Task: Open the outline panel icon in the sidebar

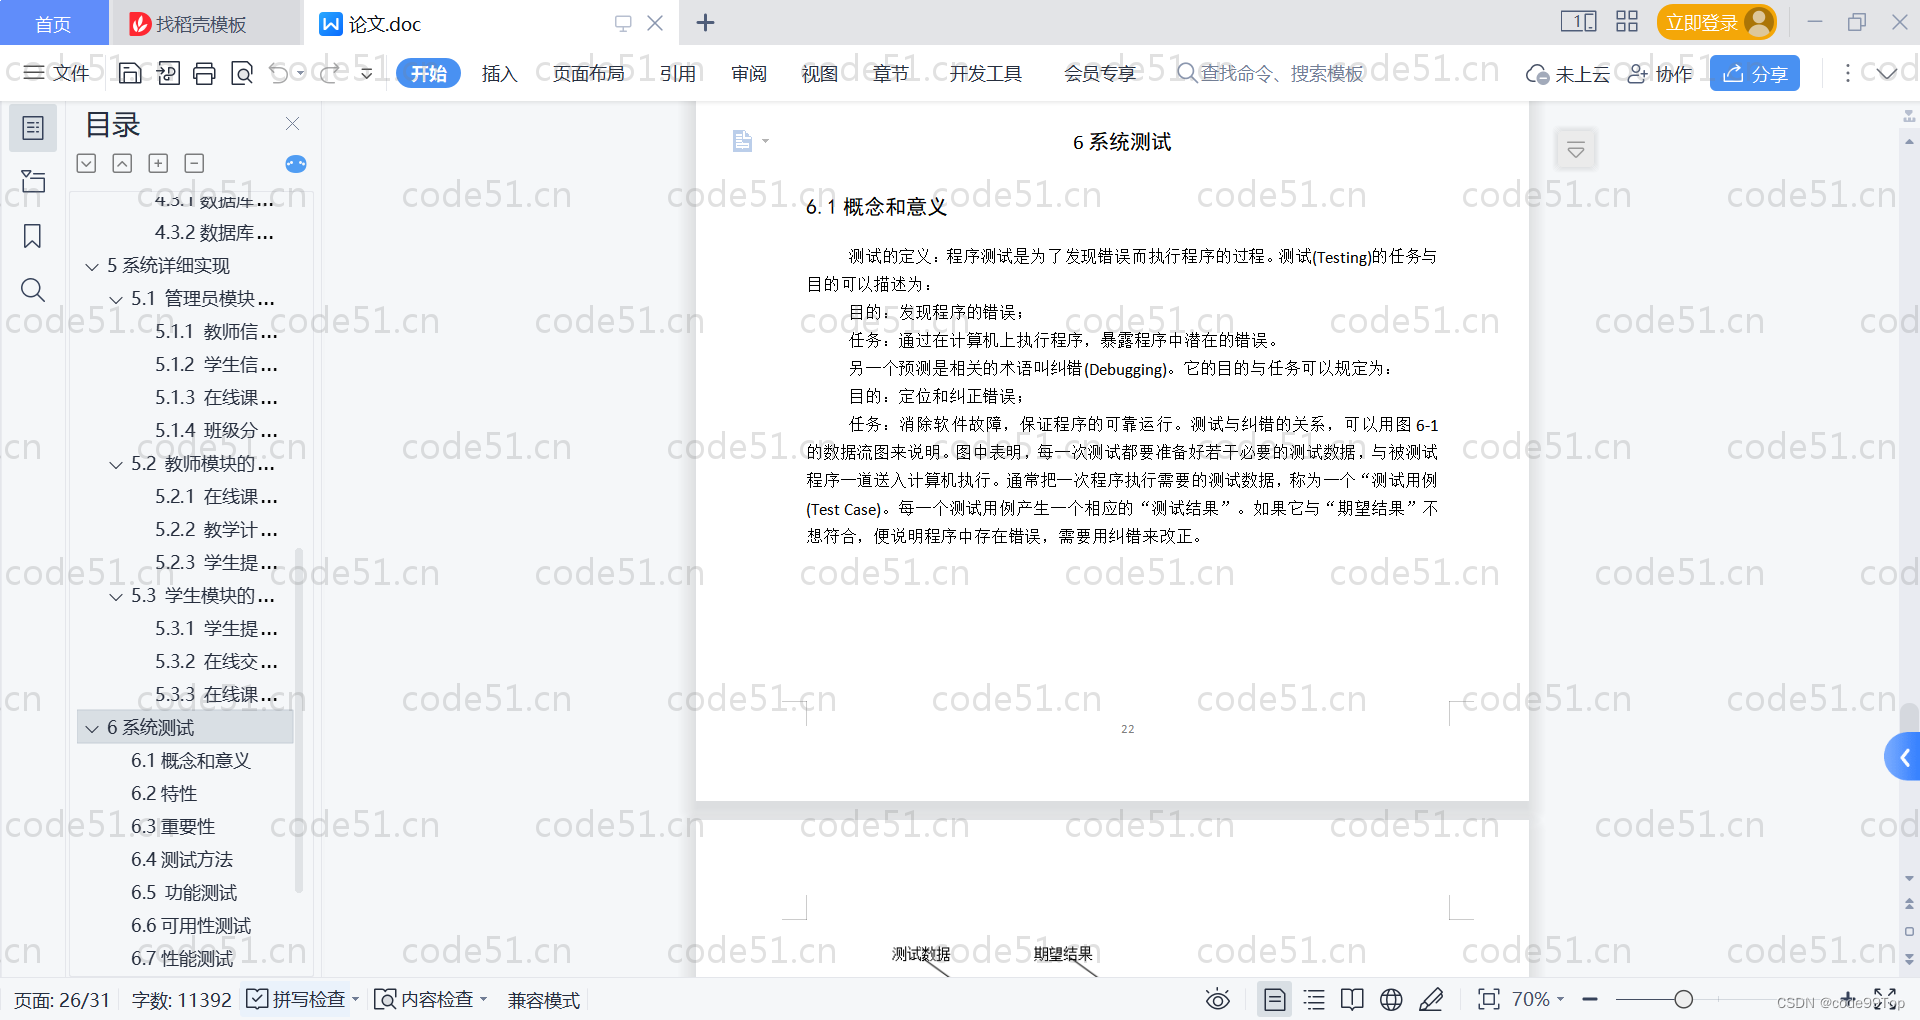Action: (33, 128)
